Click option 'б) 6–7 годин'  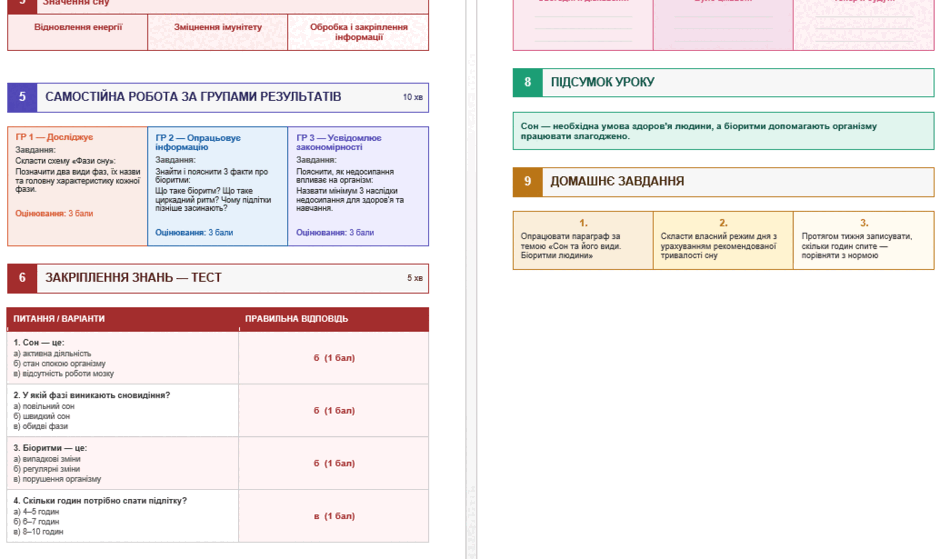pos(36,522)
